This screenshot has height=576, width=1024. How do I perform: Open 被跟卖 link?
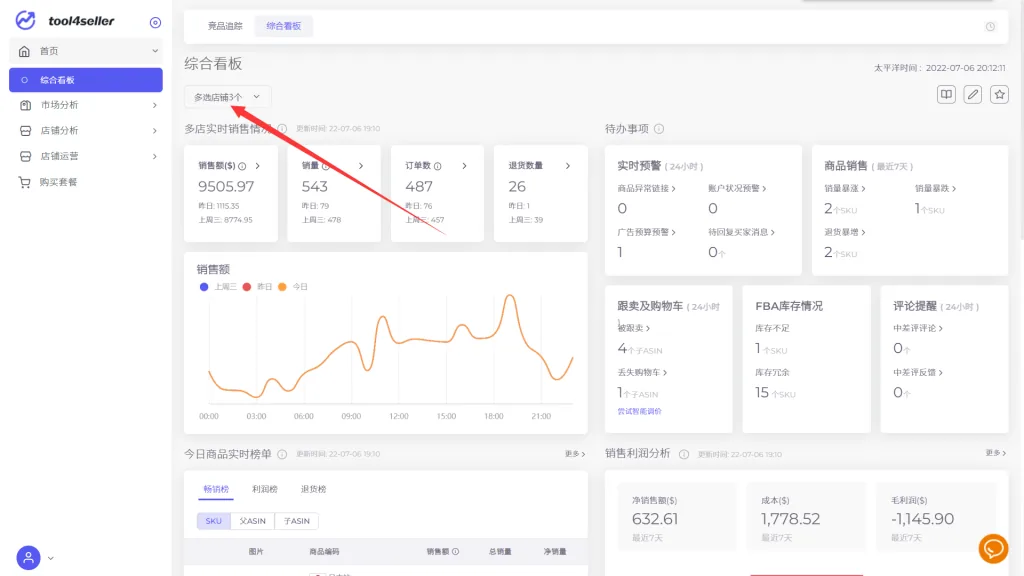(633, 328)
